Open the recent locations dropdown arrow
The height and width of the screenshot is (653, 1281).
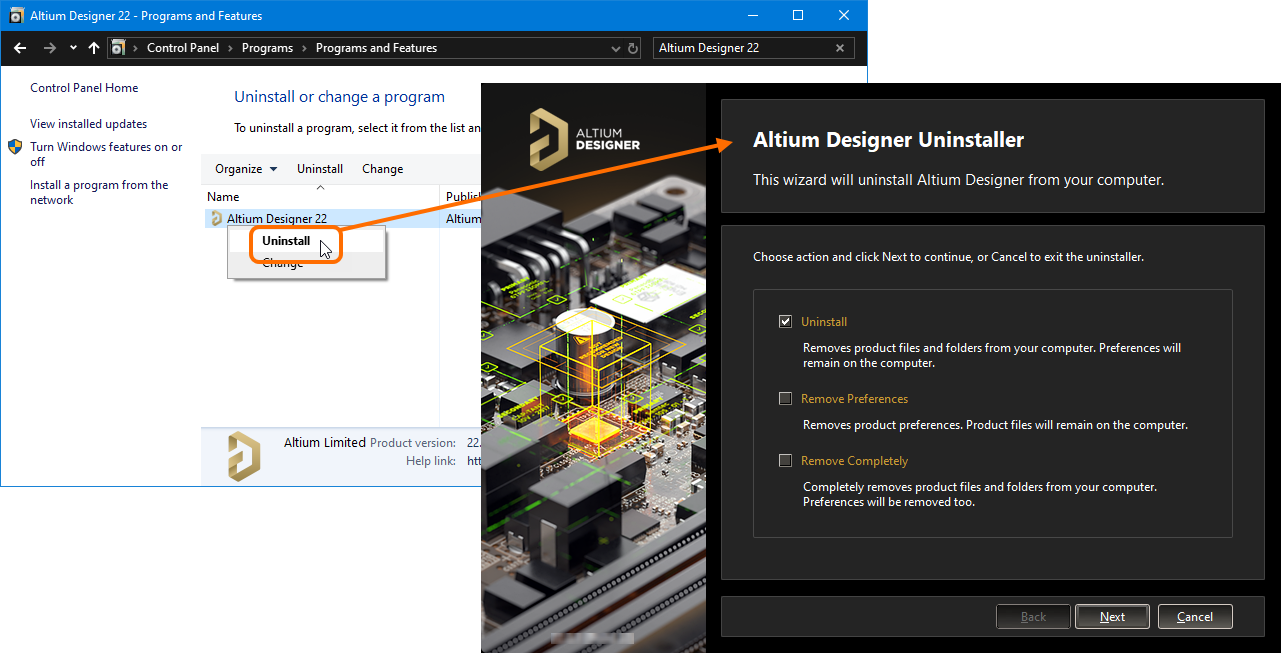pyautogui.click(x=73, y=48)
